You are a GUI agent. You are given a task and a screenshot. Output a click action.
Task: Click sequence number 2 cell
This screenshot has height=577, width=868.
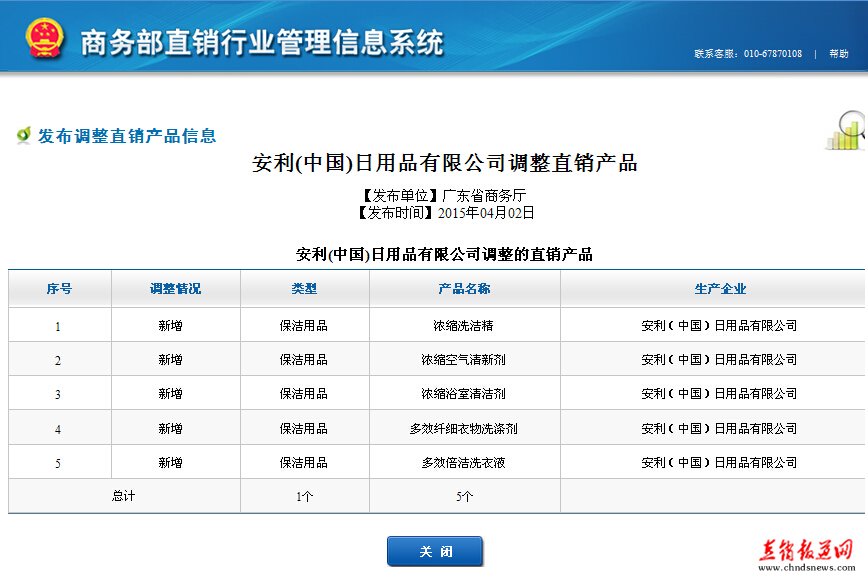58,360
